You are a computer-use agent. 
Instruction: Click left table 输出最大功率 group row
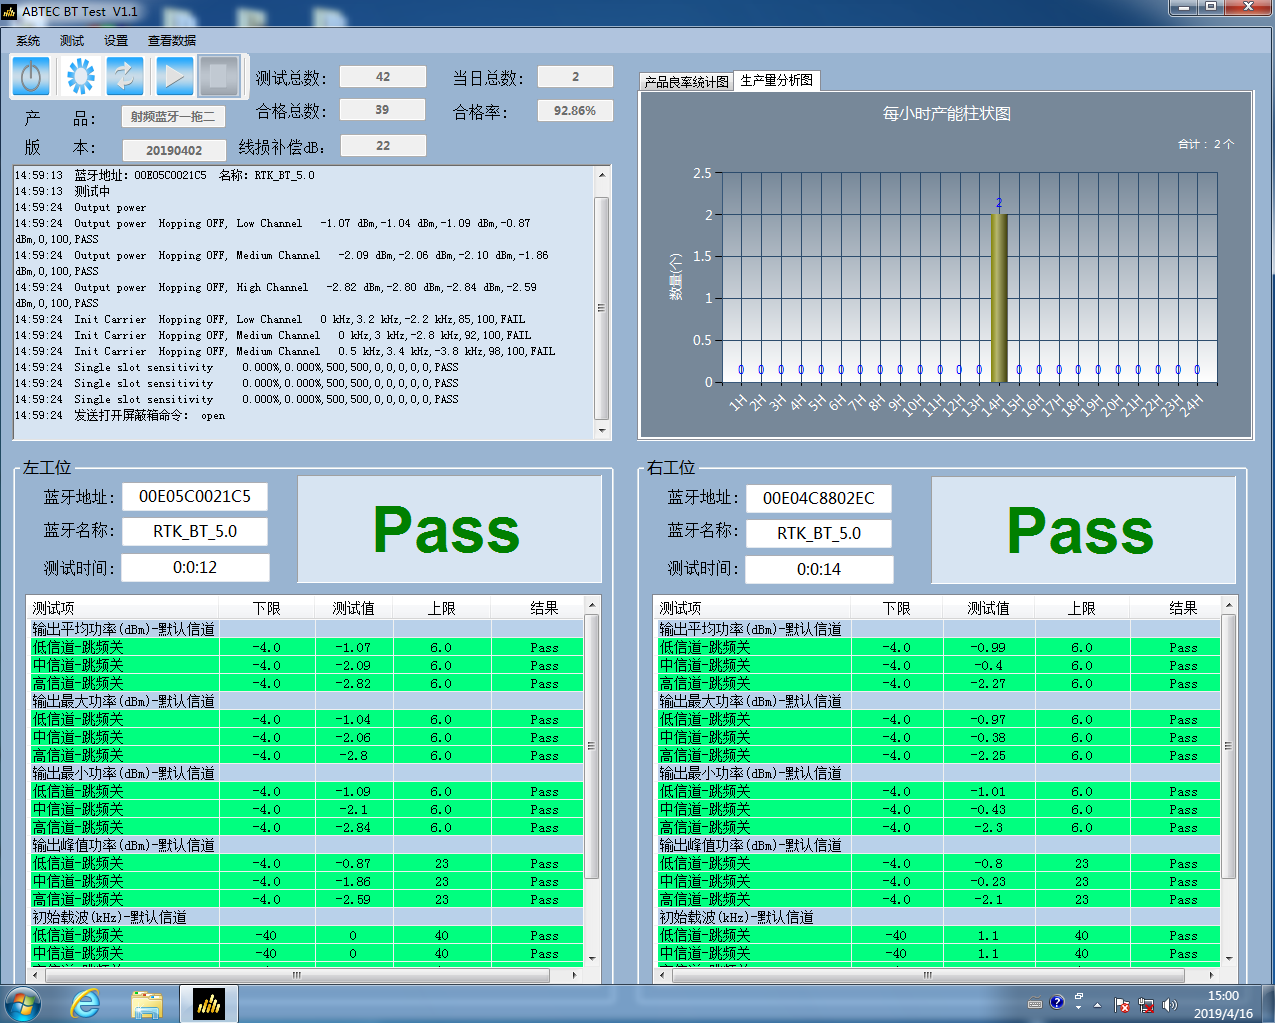click(306, 701)
